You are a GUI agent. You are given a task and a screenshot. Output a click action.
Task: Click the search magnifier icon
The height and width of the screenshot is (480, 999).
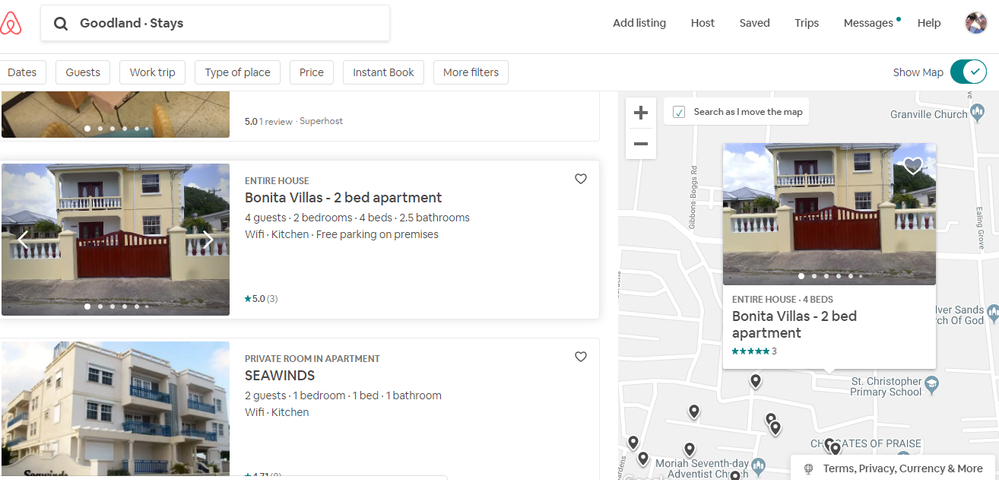click(61, 23)
